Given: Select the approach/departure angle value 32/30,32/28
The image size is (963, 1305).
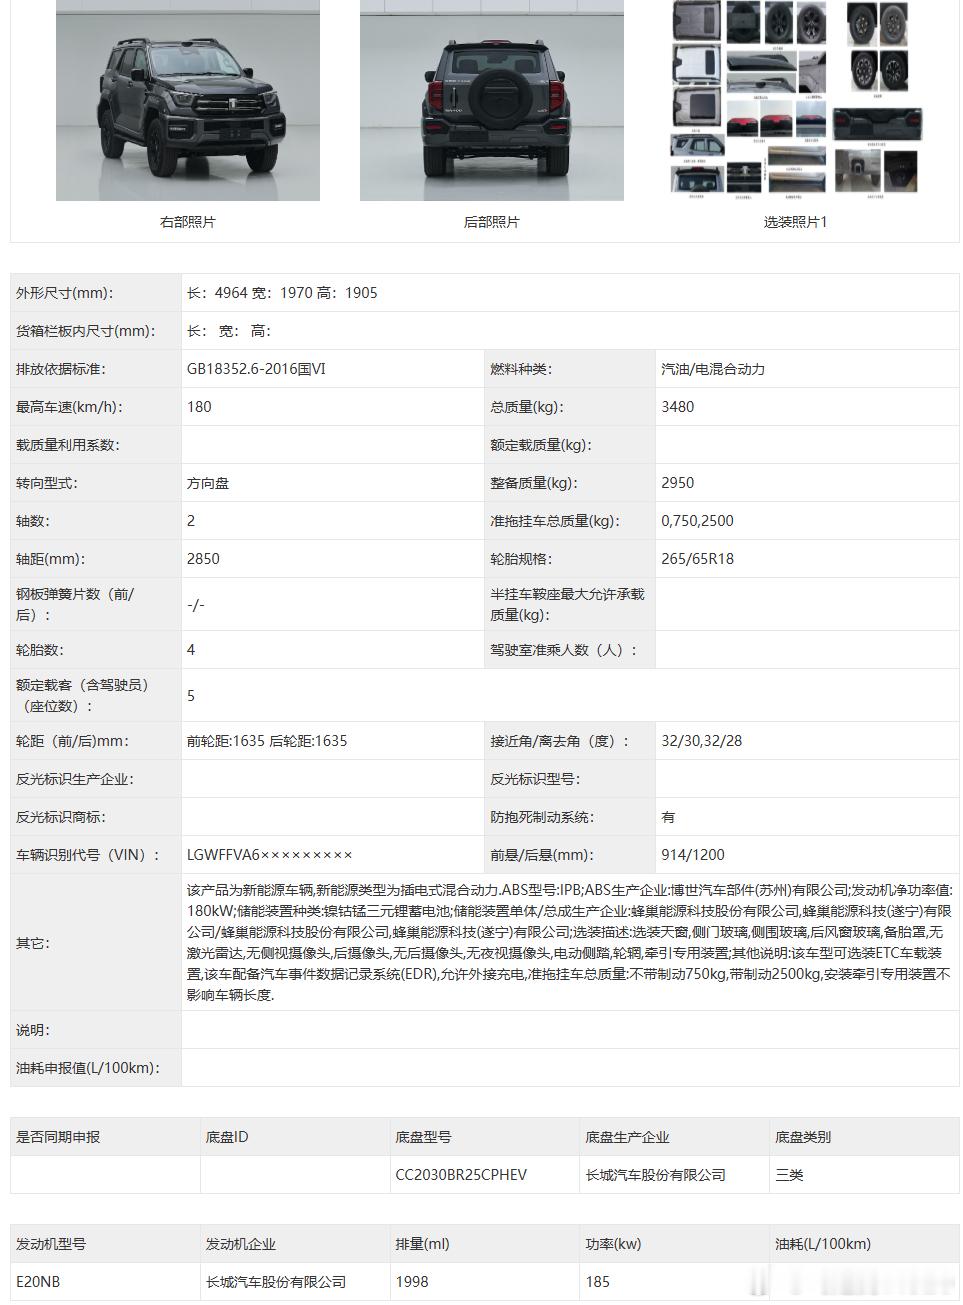Looking at the screenshot, I should pyautogui.click(x=701, y=741).
